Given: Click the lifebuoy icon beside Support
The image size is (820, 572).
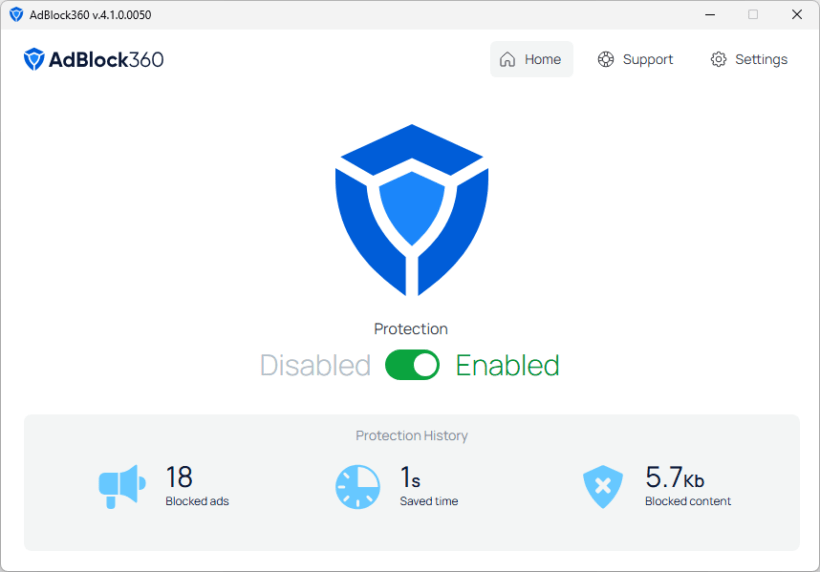Looking at the screenshot, I should [606, 59].
